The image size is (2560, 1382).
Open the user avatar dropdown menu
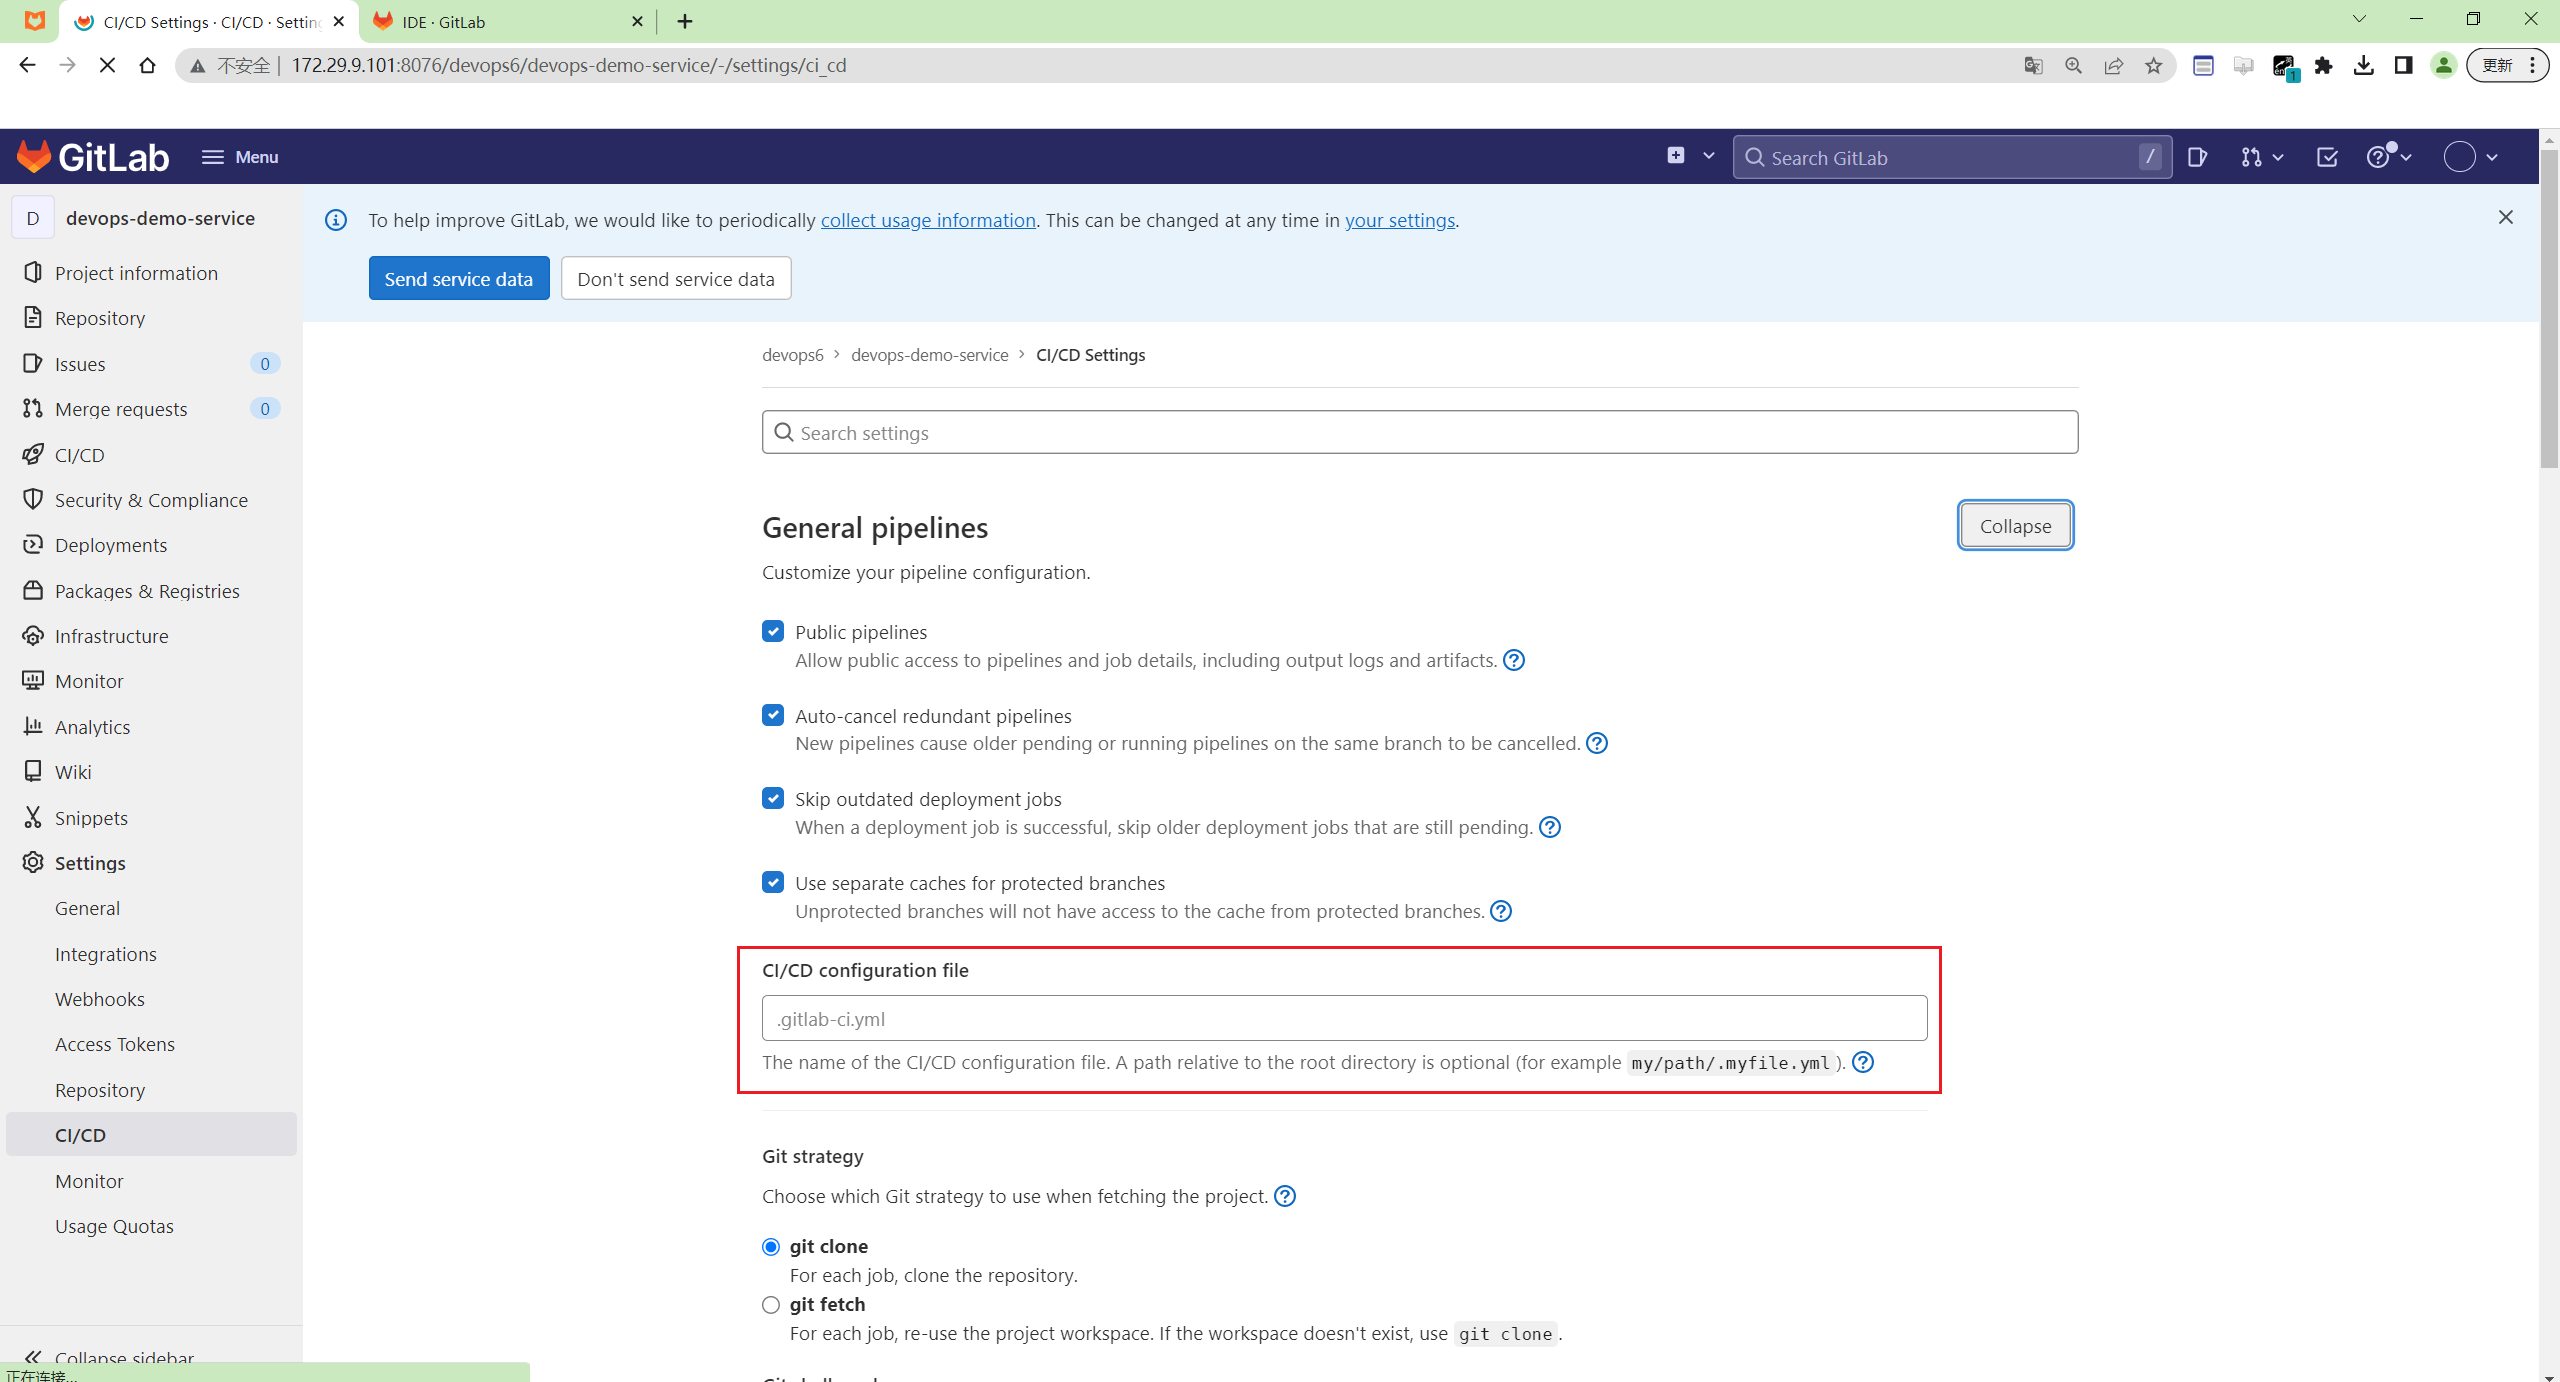pos(2470,157)
